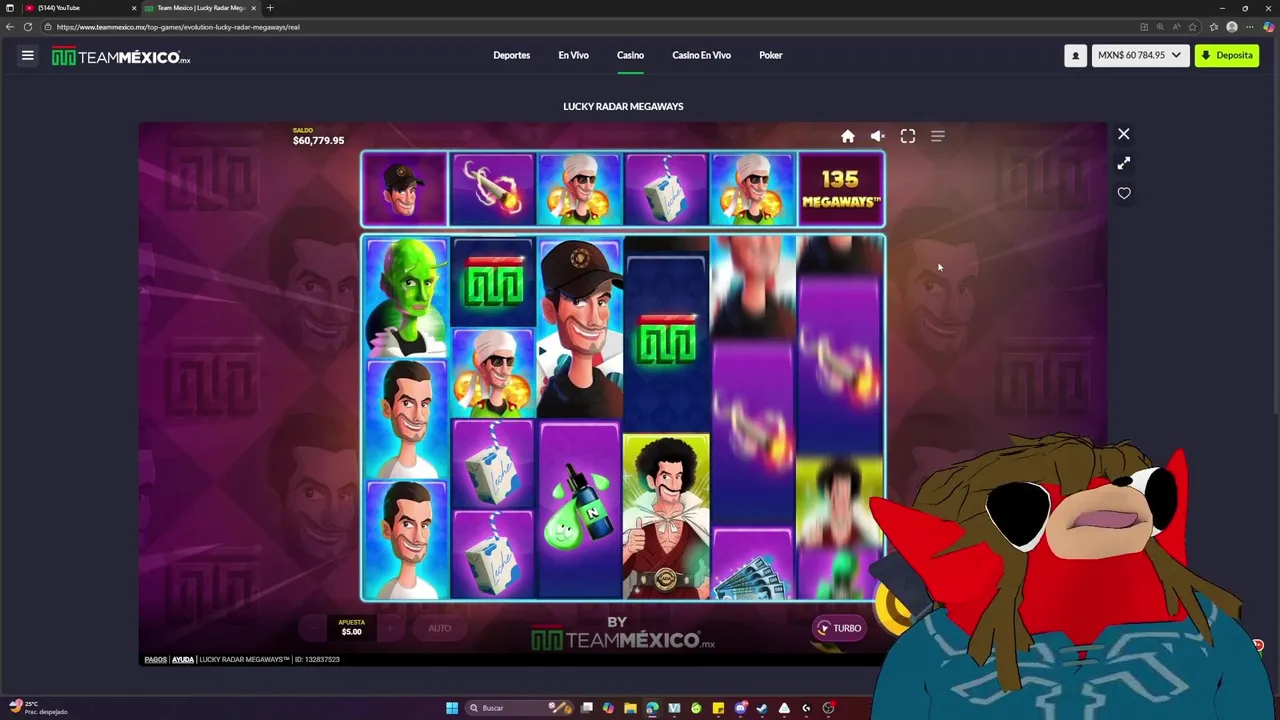This screenshot has height=720, width=1280.
Task: Click the Auto spin button
Action: [x=440, y=628]
